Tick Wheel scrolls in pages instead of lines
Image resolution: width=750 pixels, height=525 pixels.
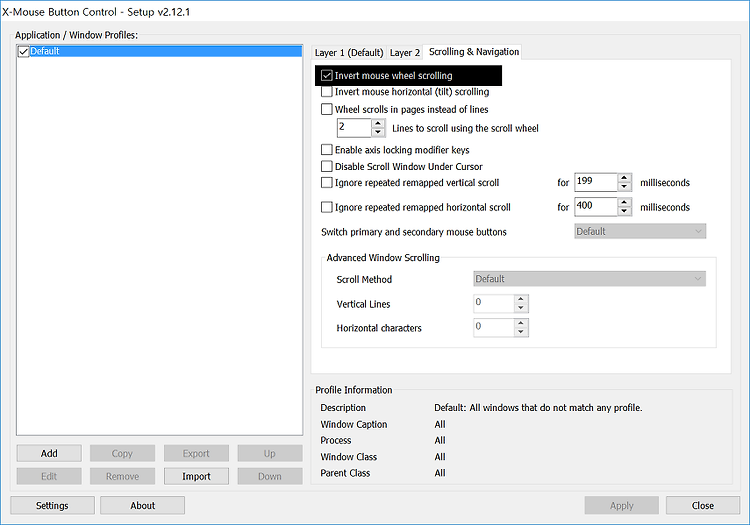click(x=327, y=109)
